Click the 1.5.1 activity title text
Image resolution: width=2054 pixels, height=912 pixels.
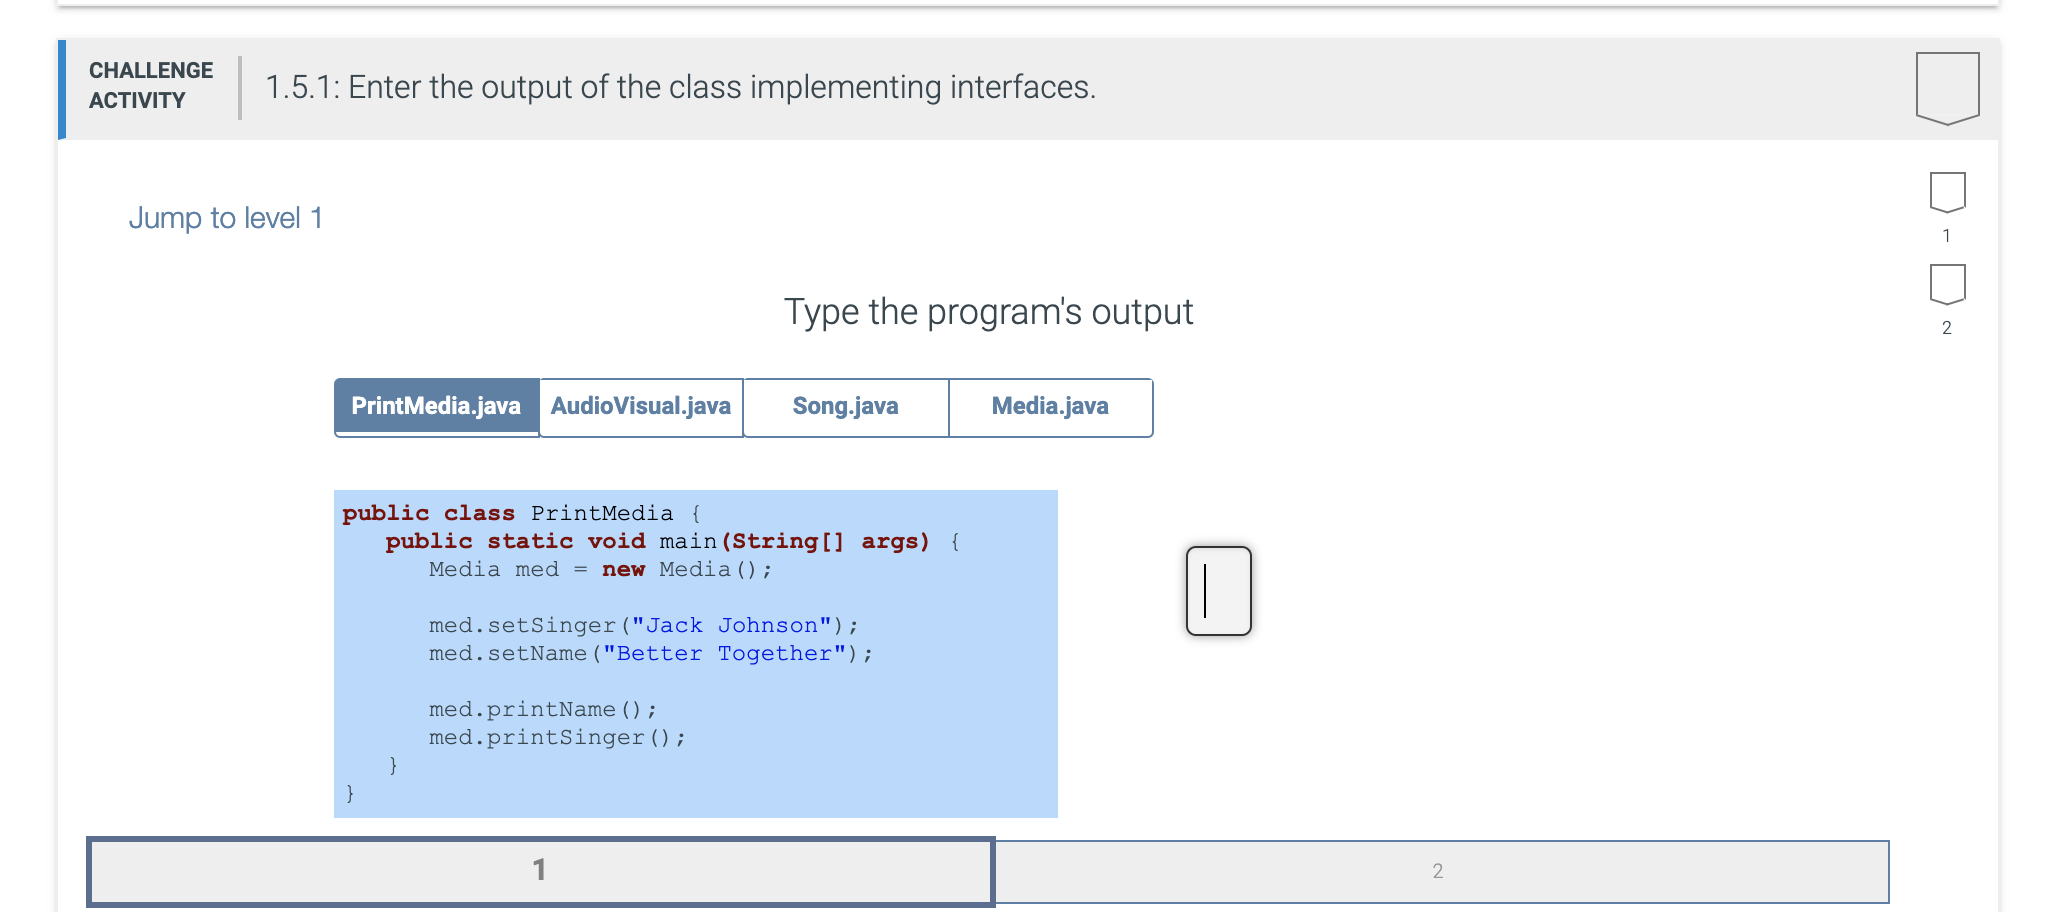click(680, 87)
